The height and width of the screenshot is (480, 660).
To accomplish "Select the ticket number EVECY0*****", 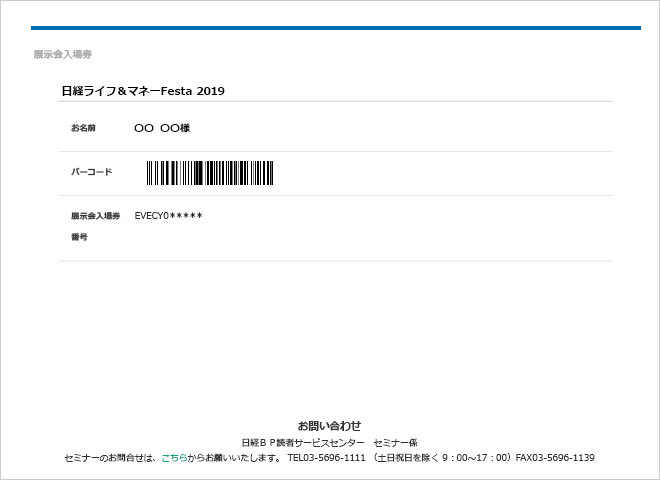I will 168,216.
